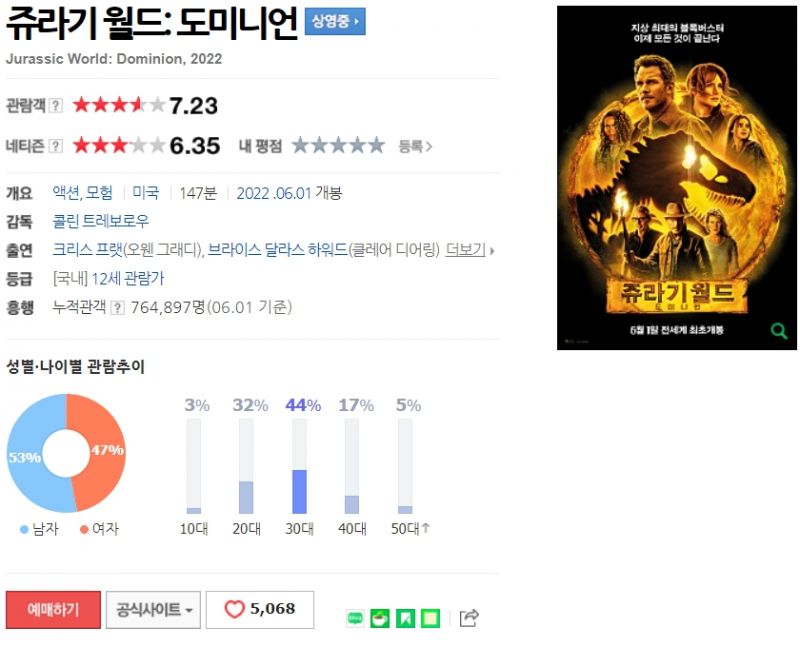Share to Naver Cafe with coffee cup icon

[x=380, y=618]
